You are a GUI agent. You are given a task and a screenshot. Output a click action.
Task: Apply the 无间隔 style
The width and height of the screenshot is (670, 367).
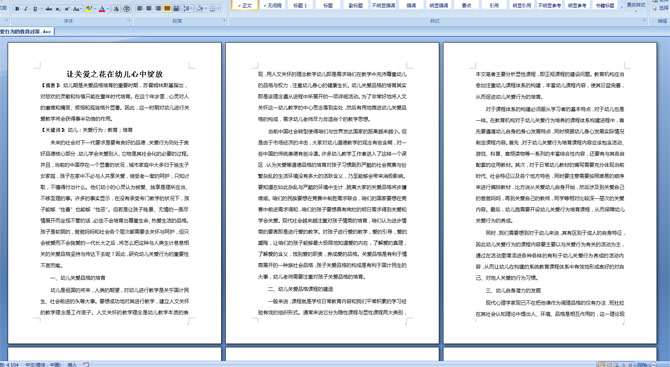pos(273,5)
